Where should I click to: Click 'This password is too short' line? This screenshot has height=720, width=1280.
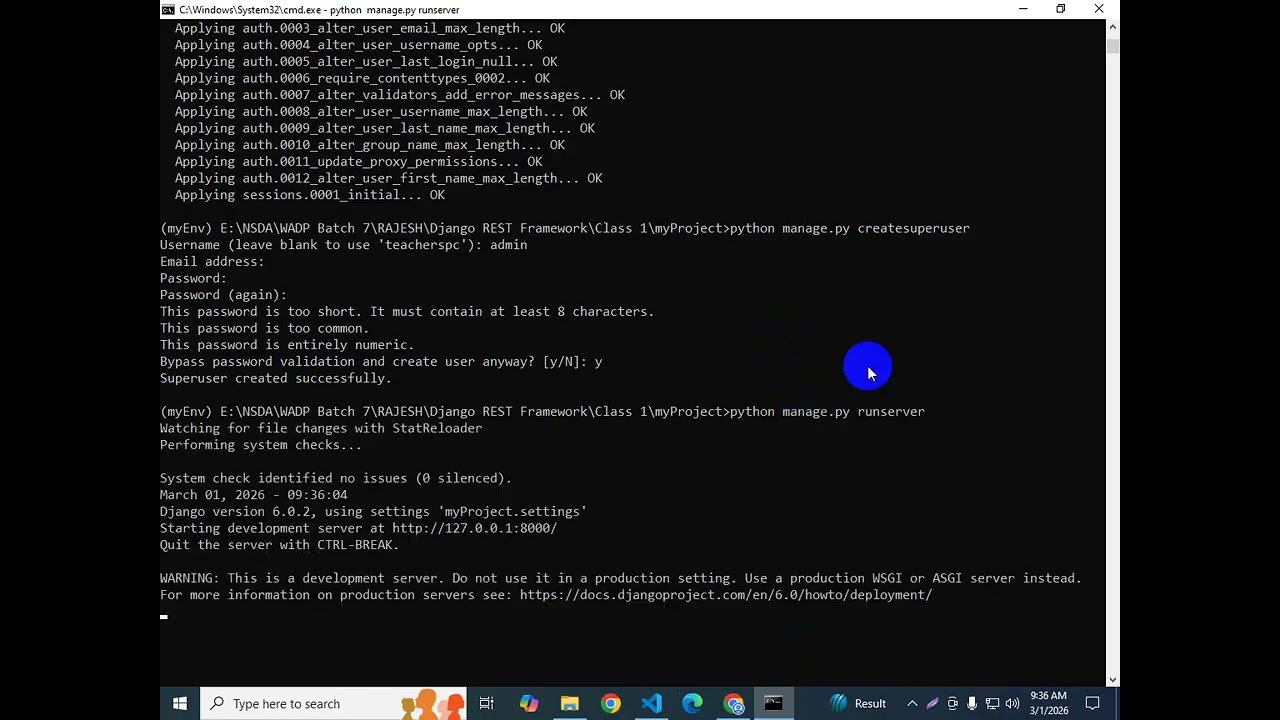(407, 311)
